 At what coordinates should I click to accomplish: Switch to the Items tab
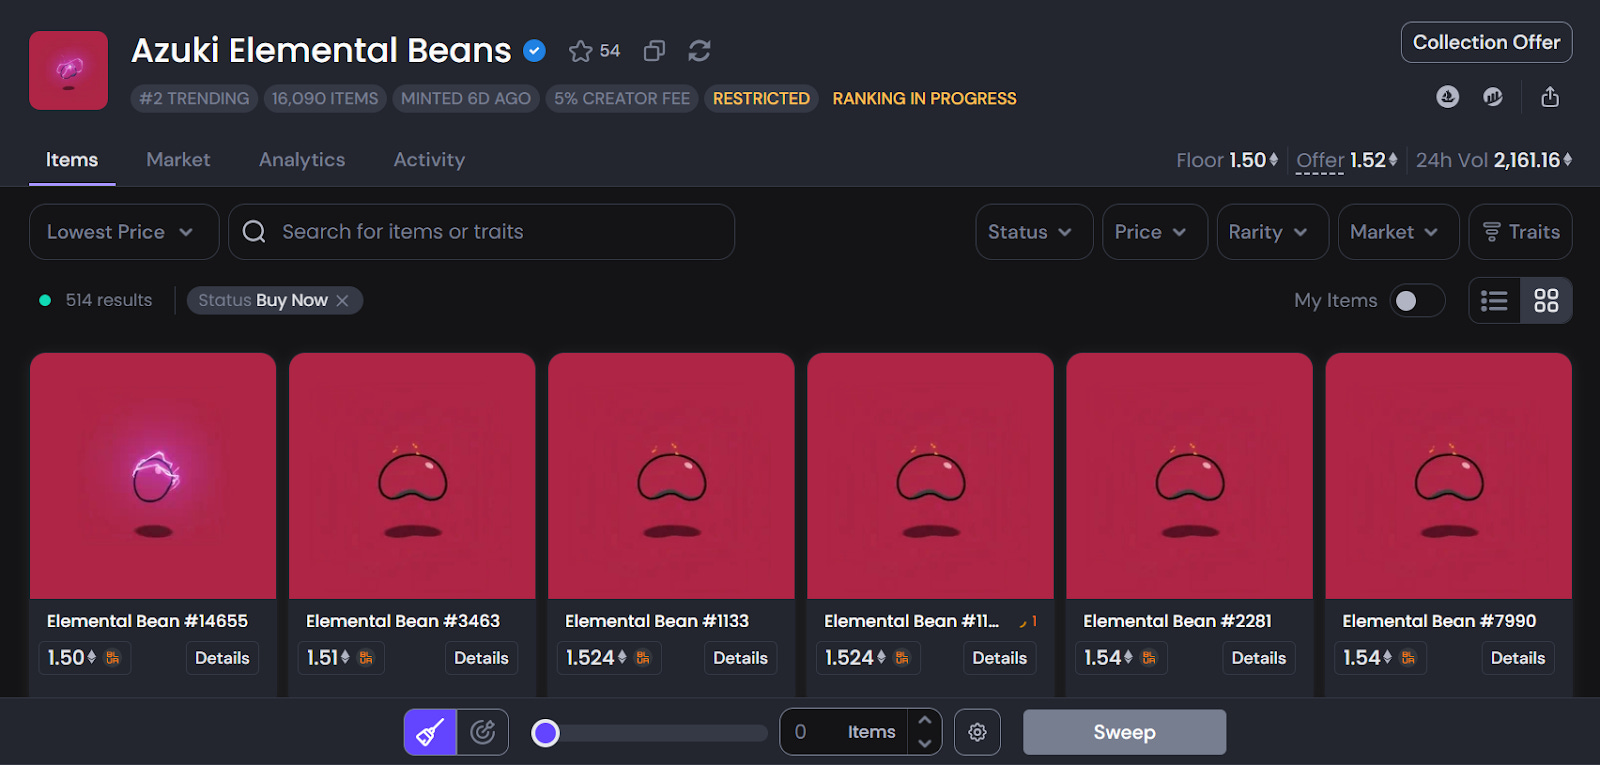point(72,160)
